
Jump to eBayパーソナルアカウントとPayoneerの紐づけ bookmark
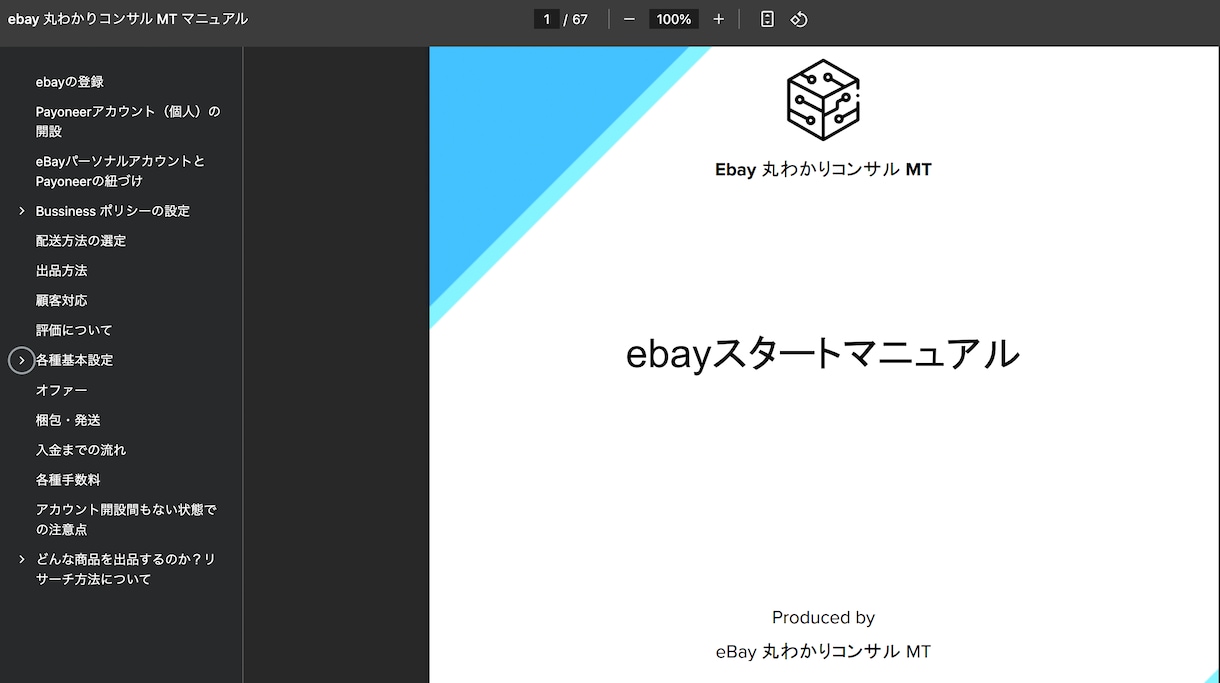pyautogui.click(x=120, y=171)
